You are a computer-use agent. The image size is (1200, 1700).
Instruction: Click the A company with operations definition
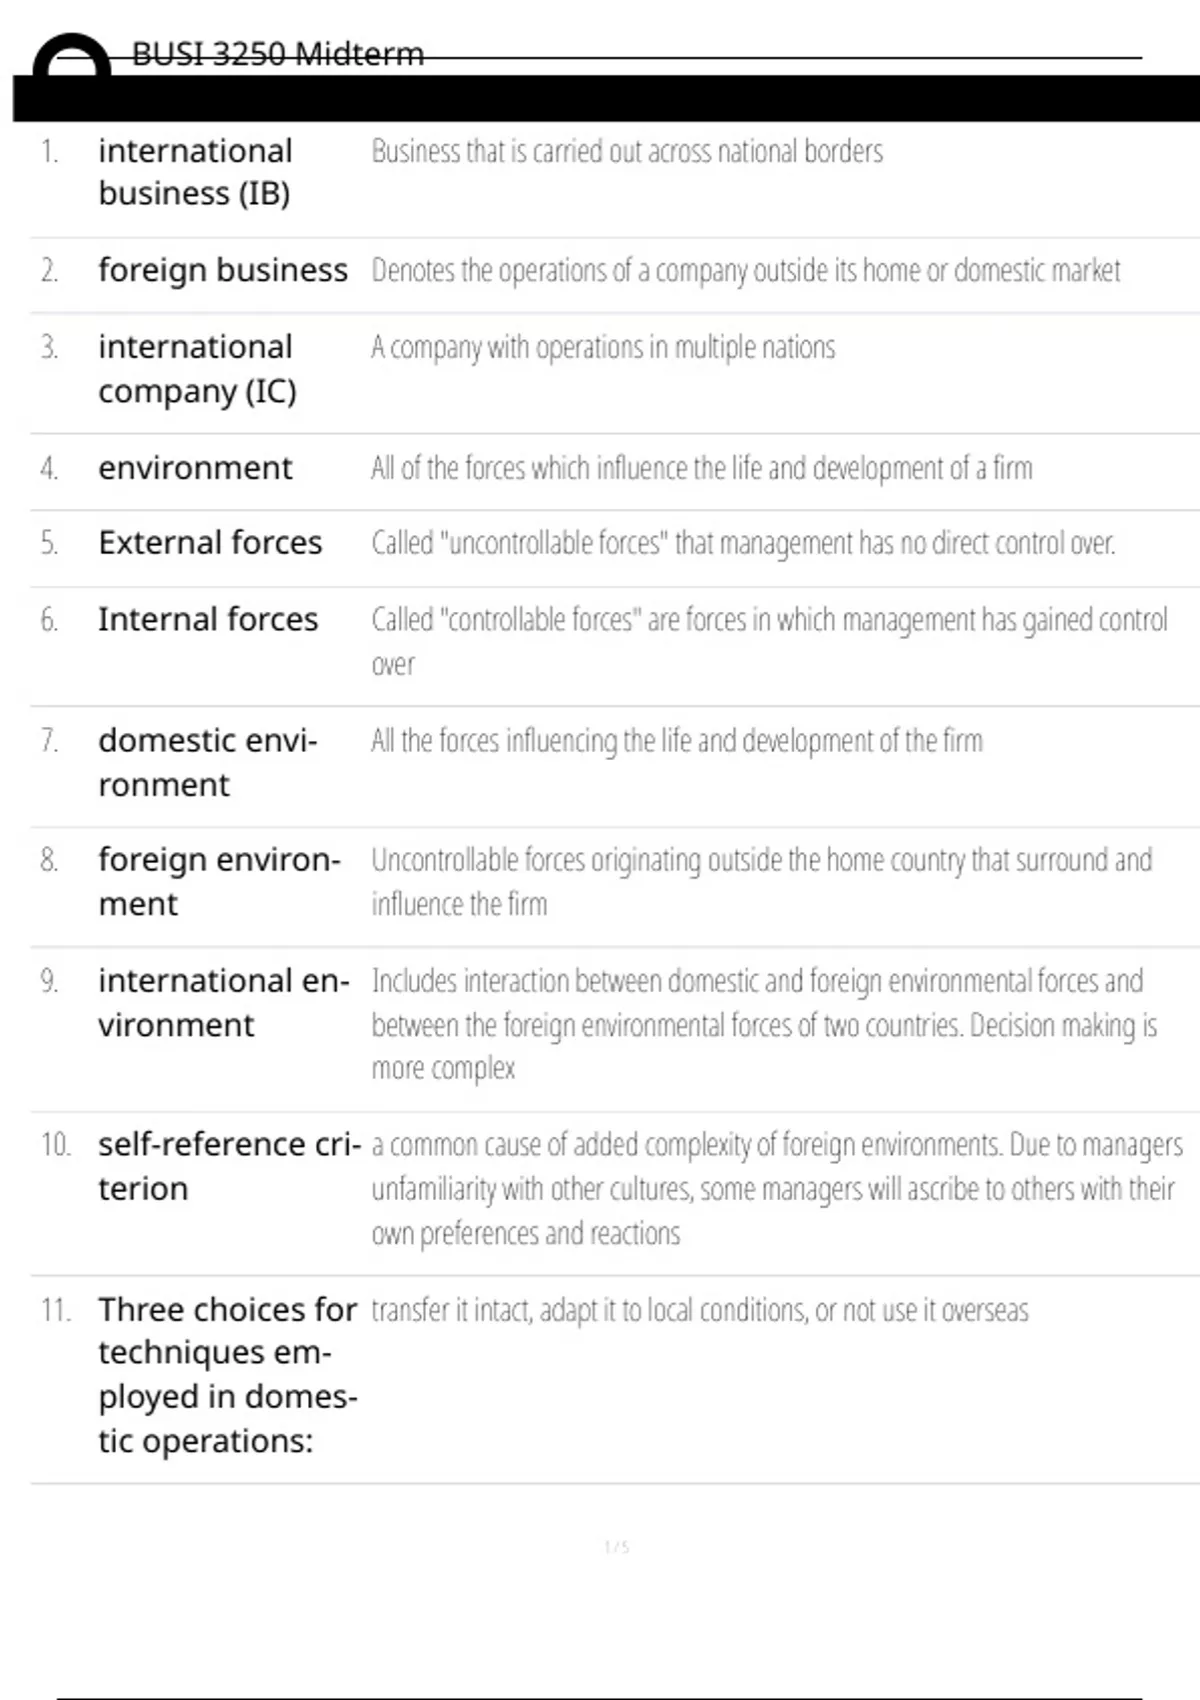pos(603,347)
